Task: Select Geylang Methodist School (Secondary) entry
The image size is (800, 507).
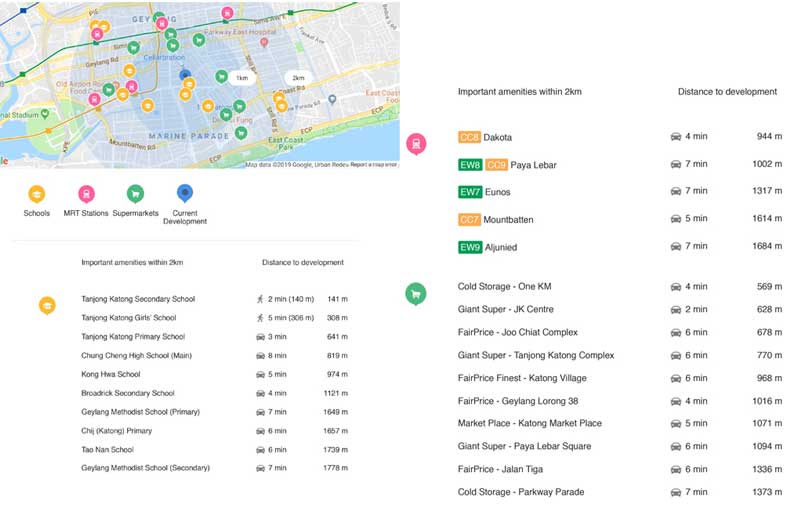Action: coord(145,468)
